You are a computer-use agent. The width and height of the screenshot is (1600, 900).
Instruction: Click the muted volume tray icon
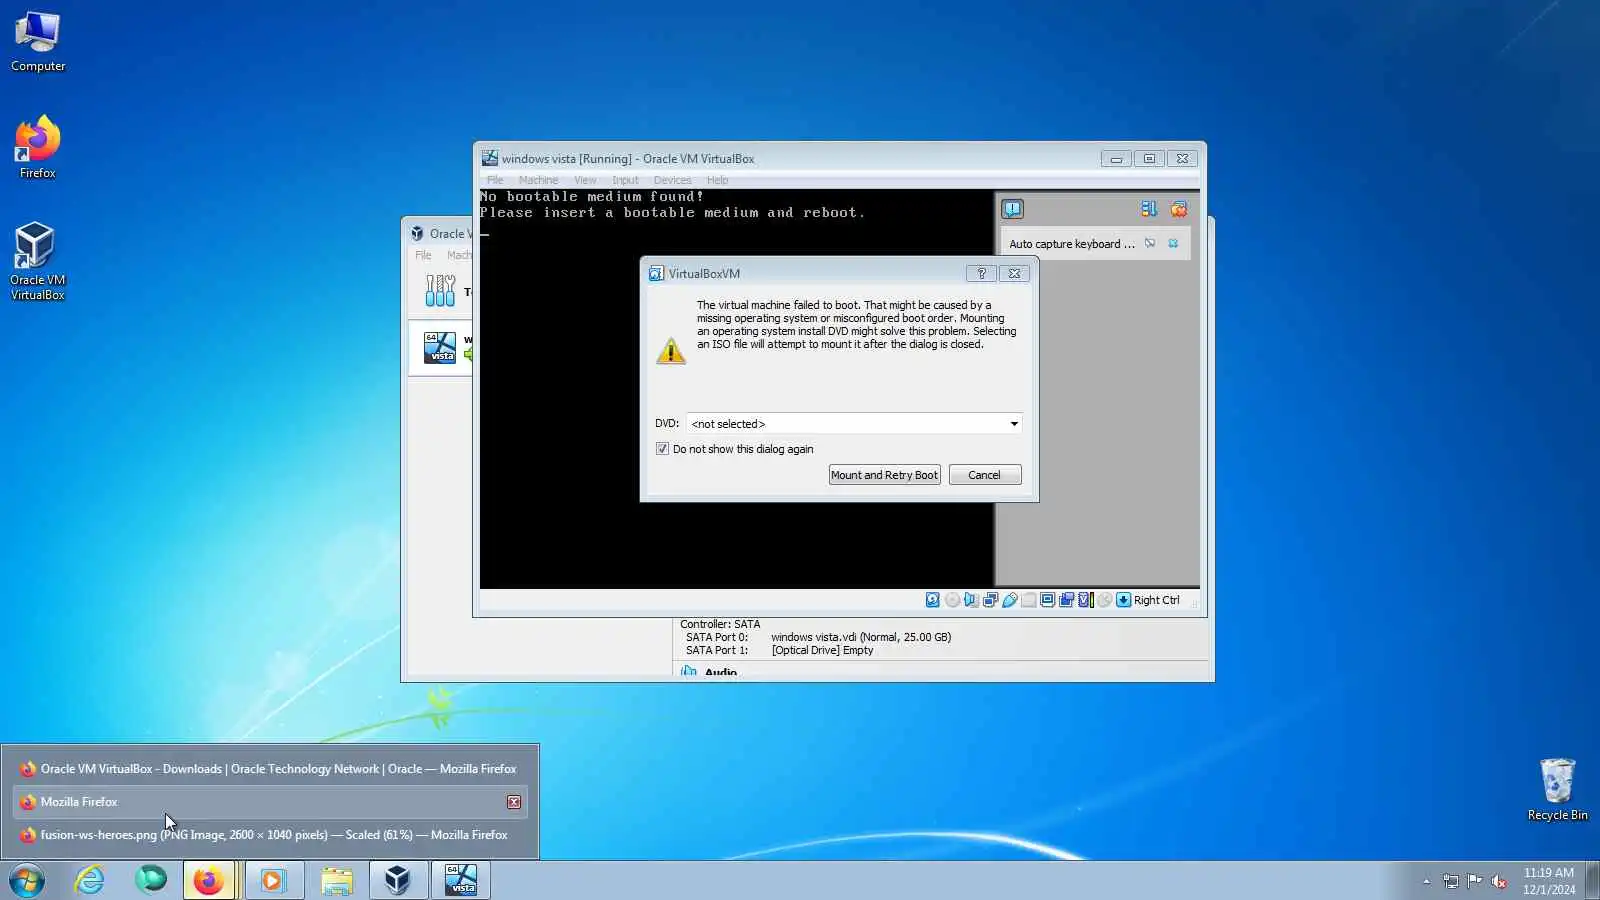(x=1498, y=881)
